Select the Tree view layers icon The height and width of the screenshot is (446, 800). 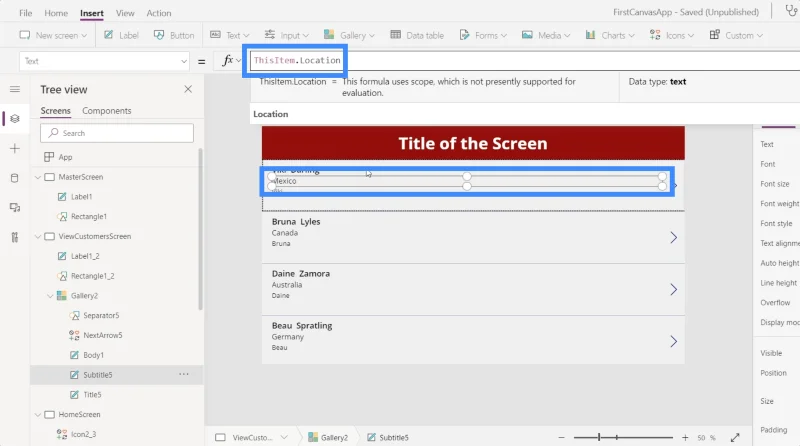click(15, 119)
